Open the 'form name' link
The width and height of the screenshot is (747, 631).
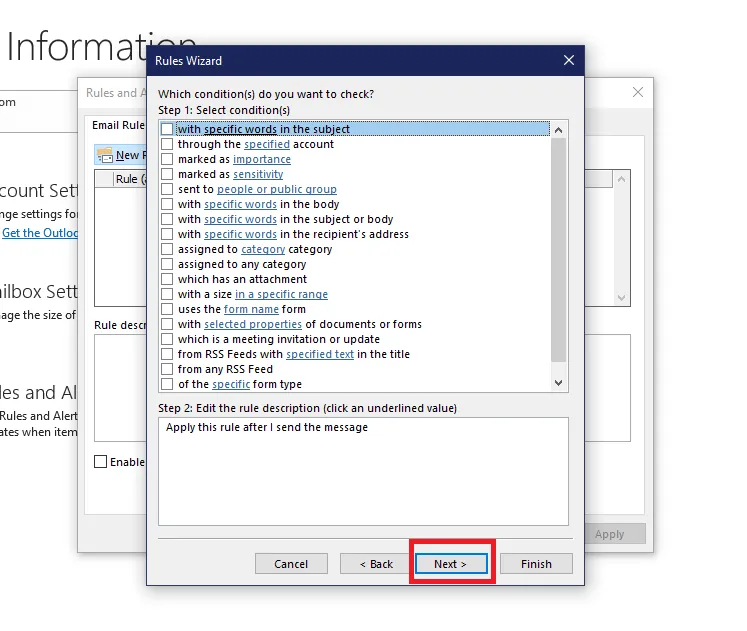[251, 309]
